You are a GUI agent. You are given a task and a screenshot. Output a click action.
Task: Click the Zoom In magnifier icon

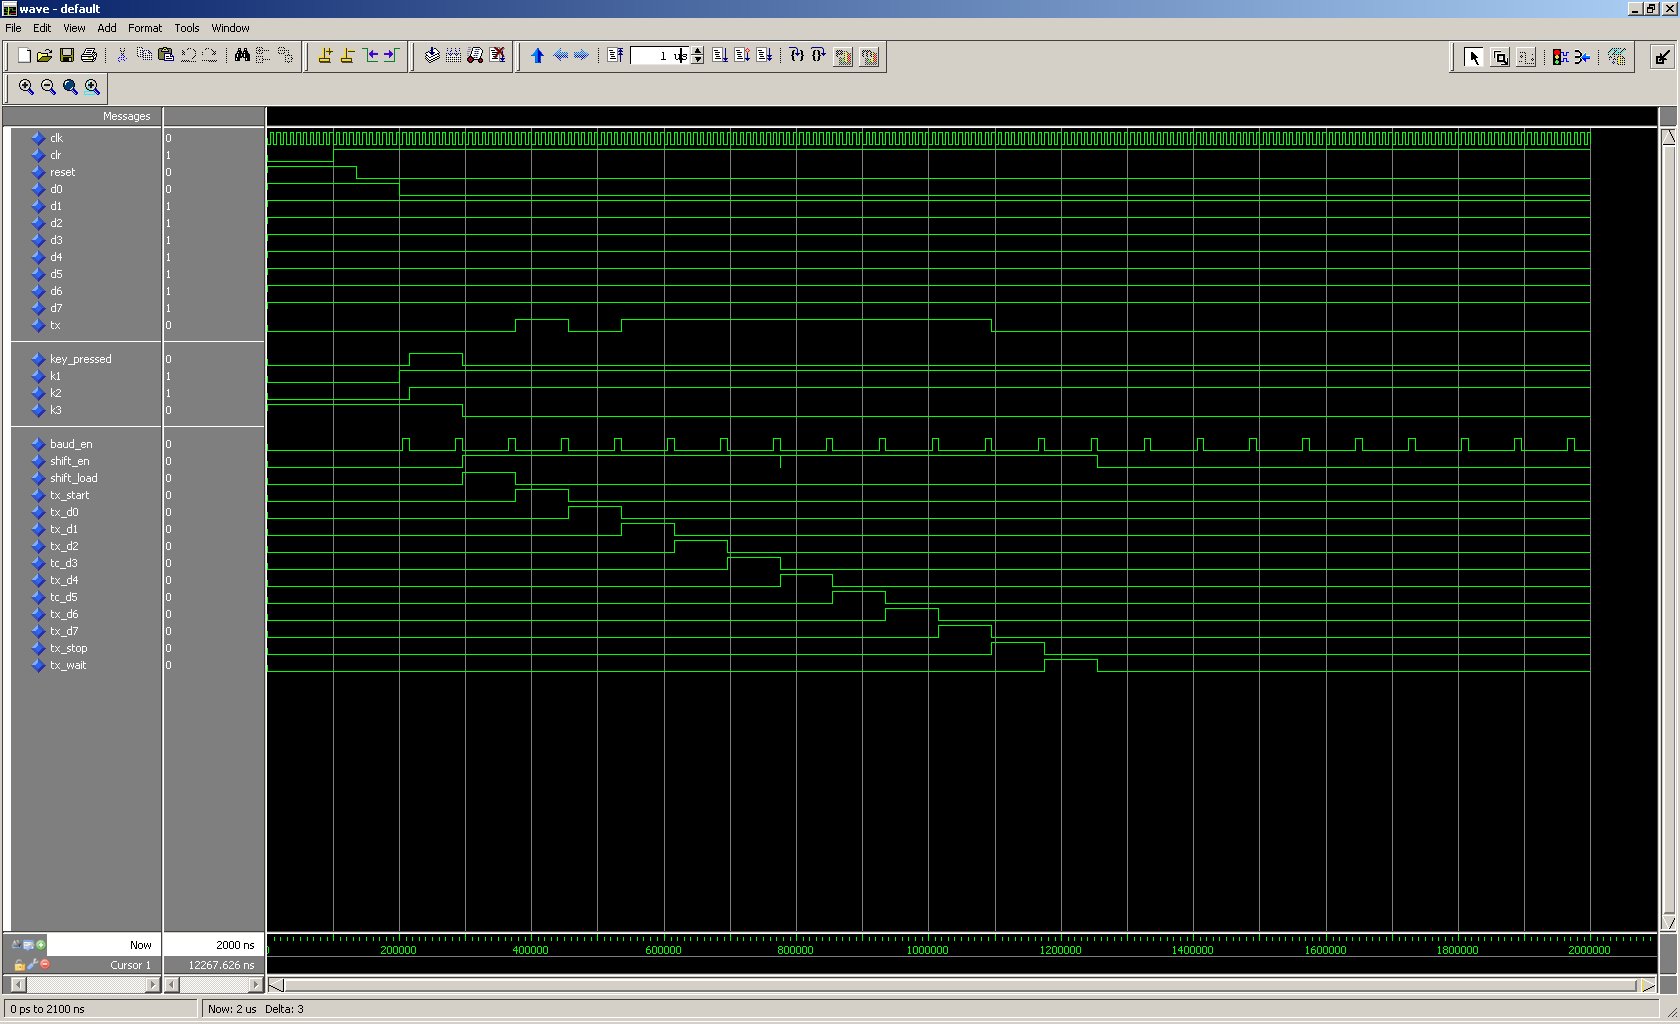(26, 87)
